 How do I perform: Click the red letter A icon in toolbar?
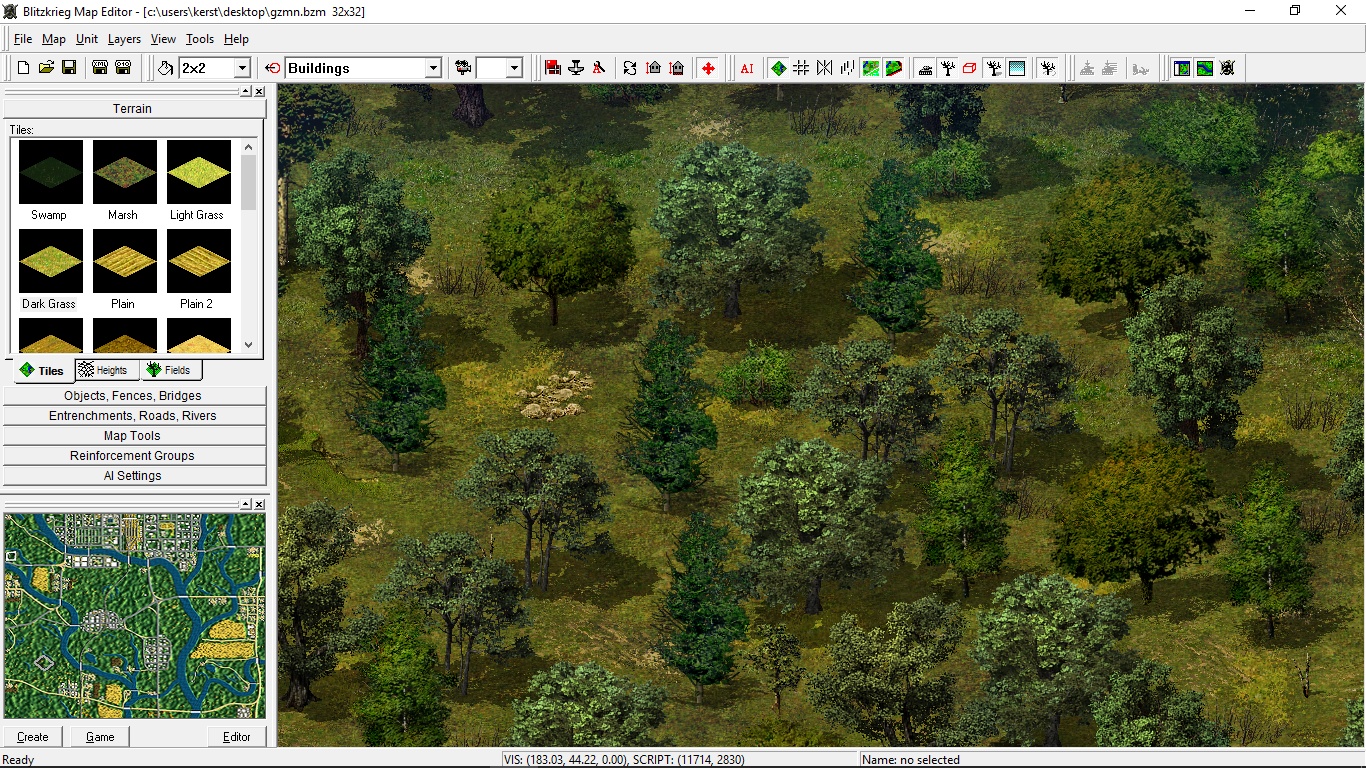[x=599, y=68]
